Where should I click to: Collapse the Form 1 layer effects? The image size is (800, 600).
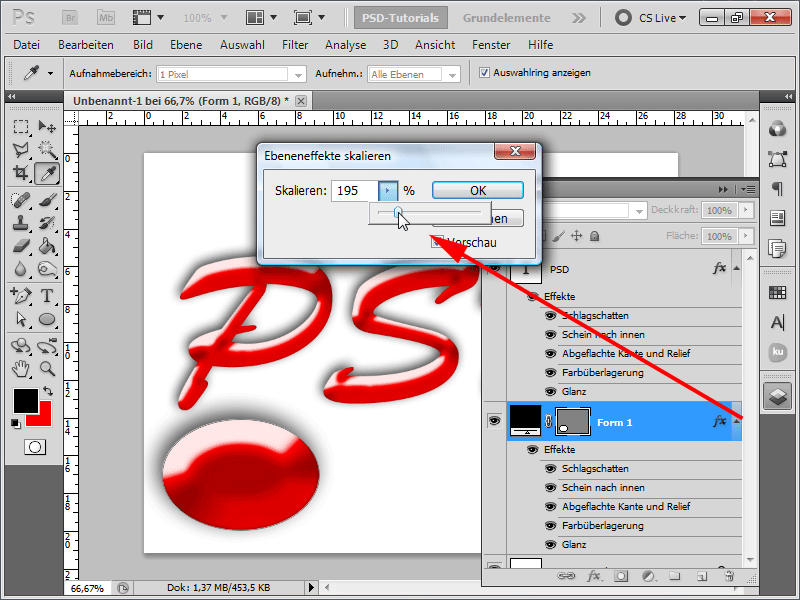tap(736, 421)
